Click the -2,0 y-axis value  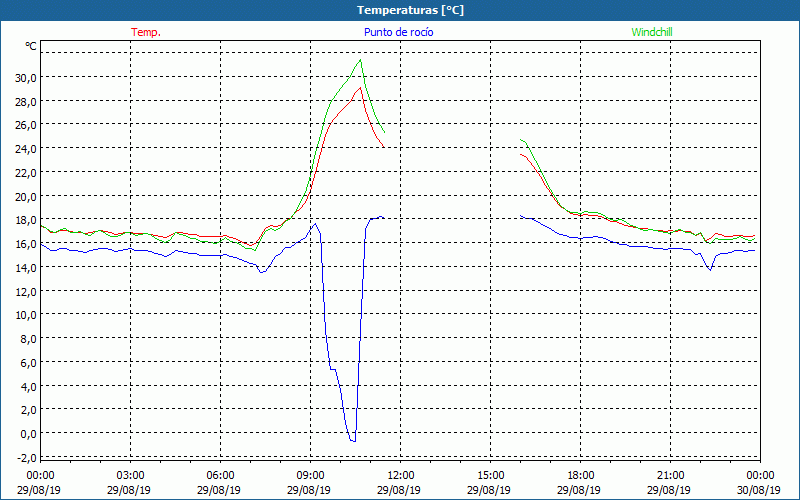[x=27, y=458]
